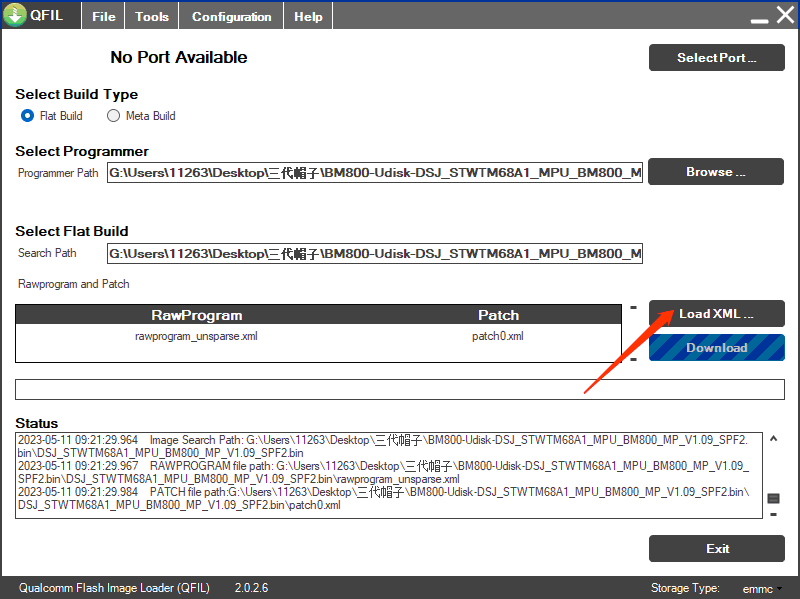
Task: Start flashing with the Download button
Action: point(716,348)
